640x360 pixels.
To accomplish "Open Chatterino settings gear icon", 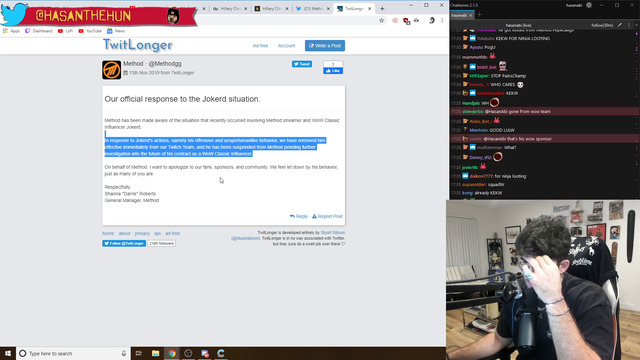I will pos(589,5).
